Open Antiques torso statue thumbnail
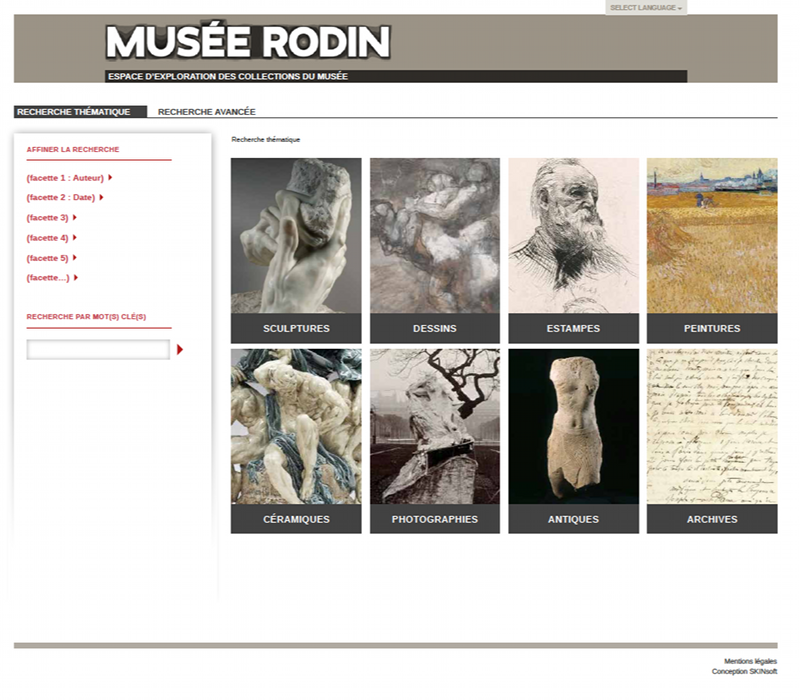The height and width of the screenshot is (700, 800). pos(573,427)
